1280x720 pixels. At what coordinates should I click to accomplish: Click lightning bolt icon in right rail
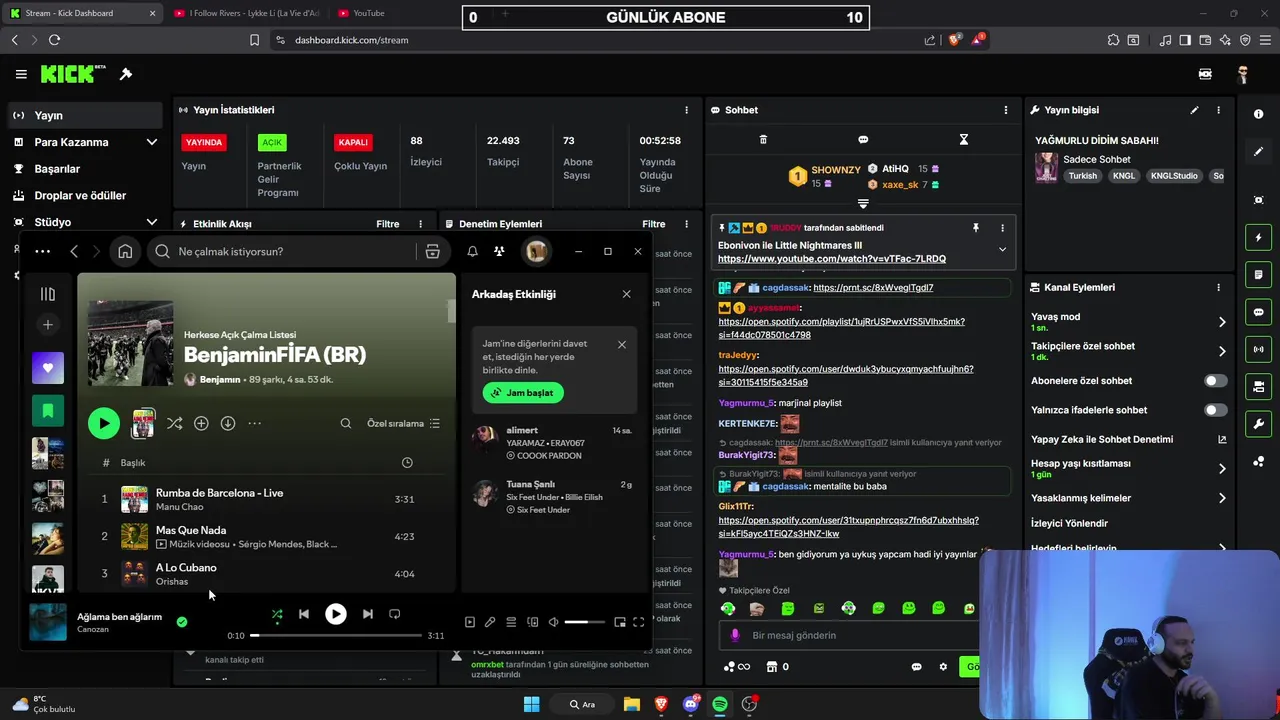tap(1259, 238)
